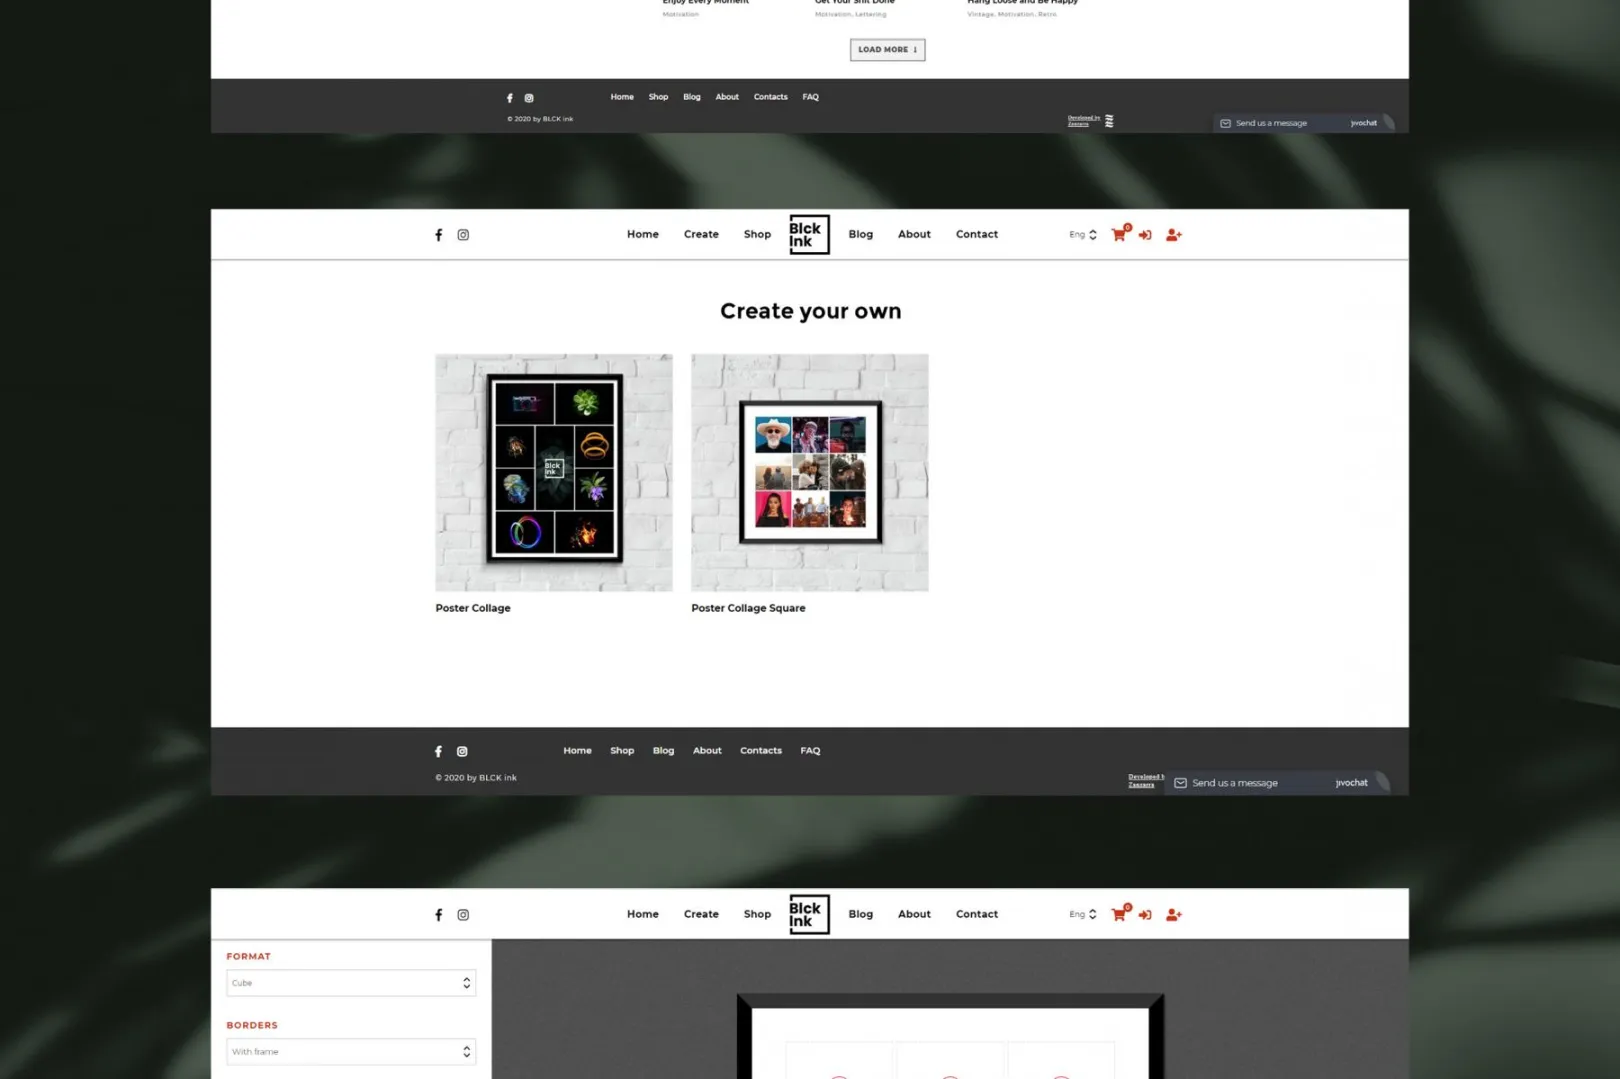Click Facebook icon in bottom page header
The image size is (1620, 1079).
438,915
